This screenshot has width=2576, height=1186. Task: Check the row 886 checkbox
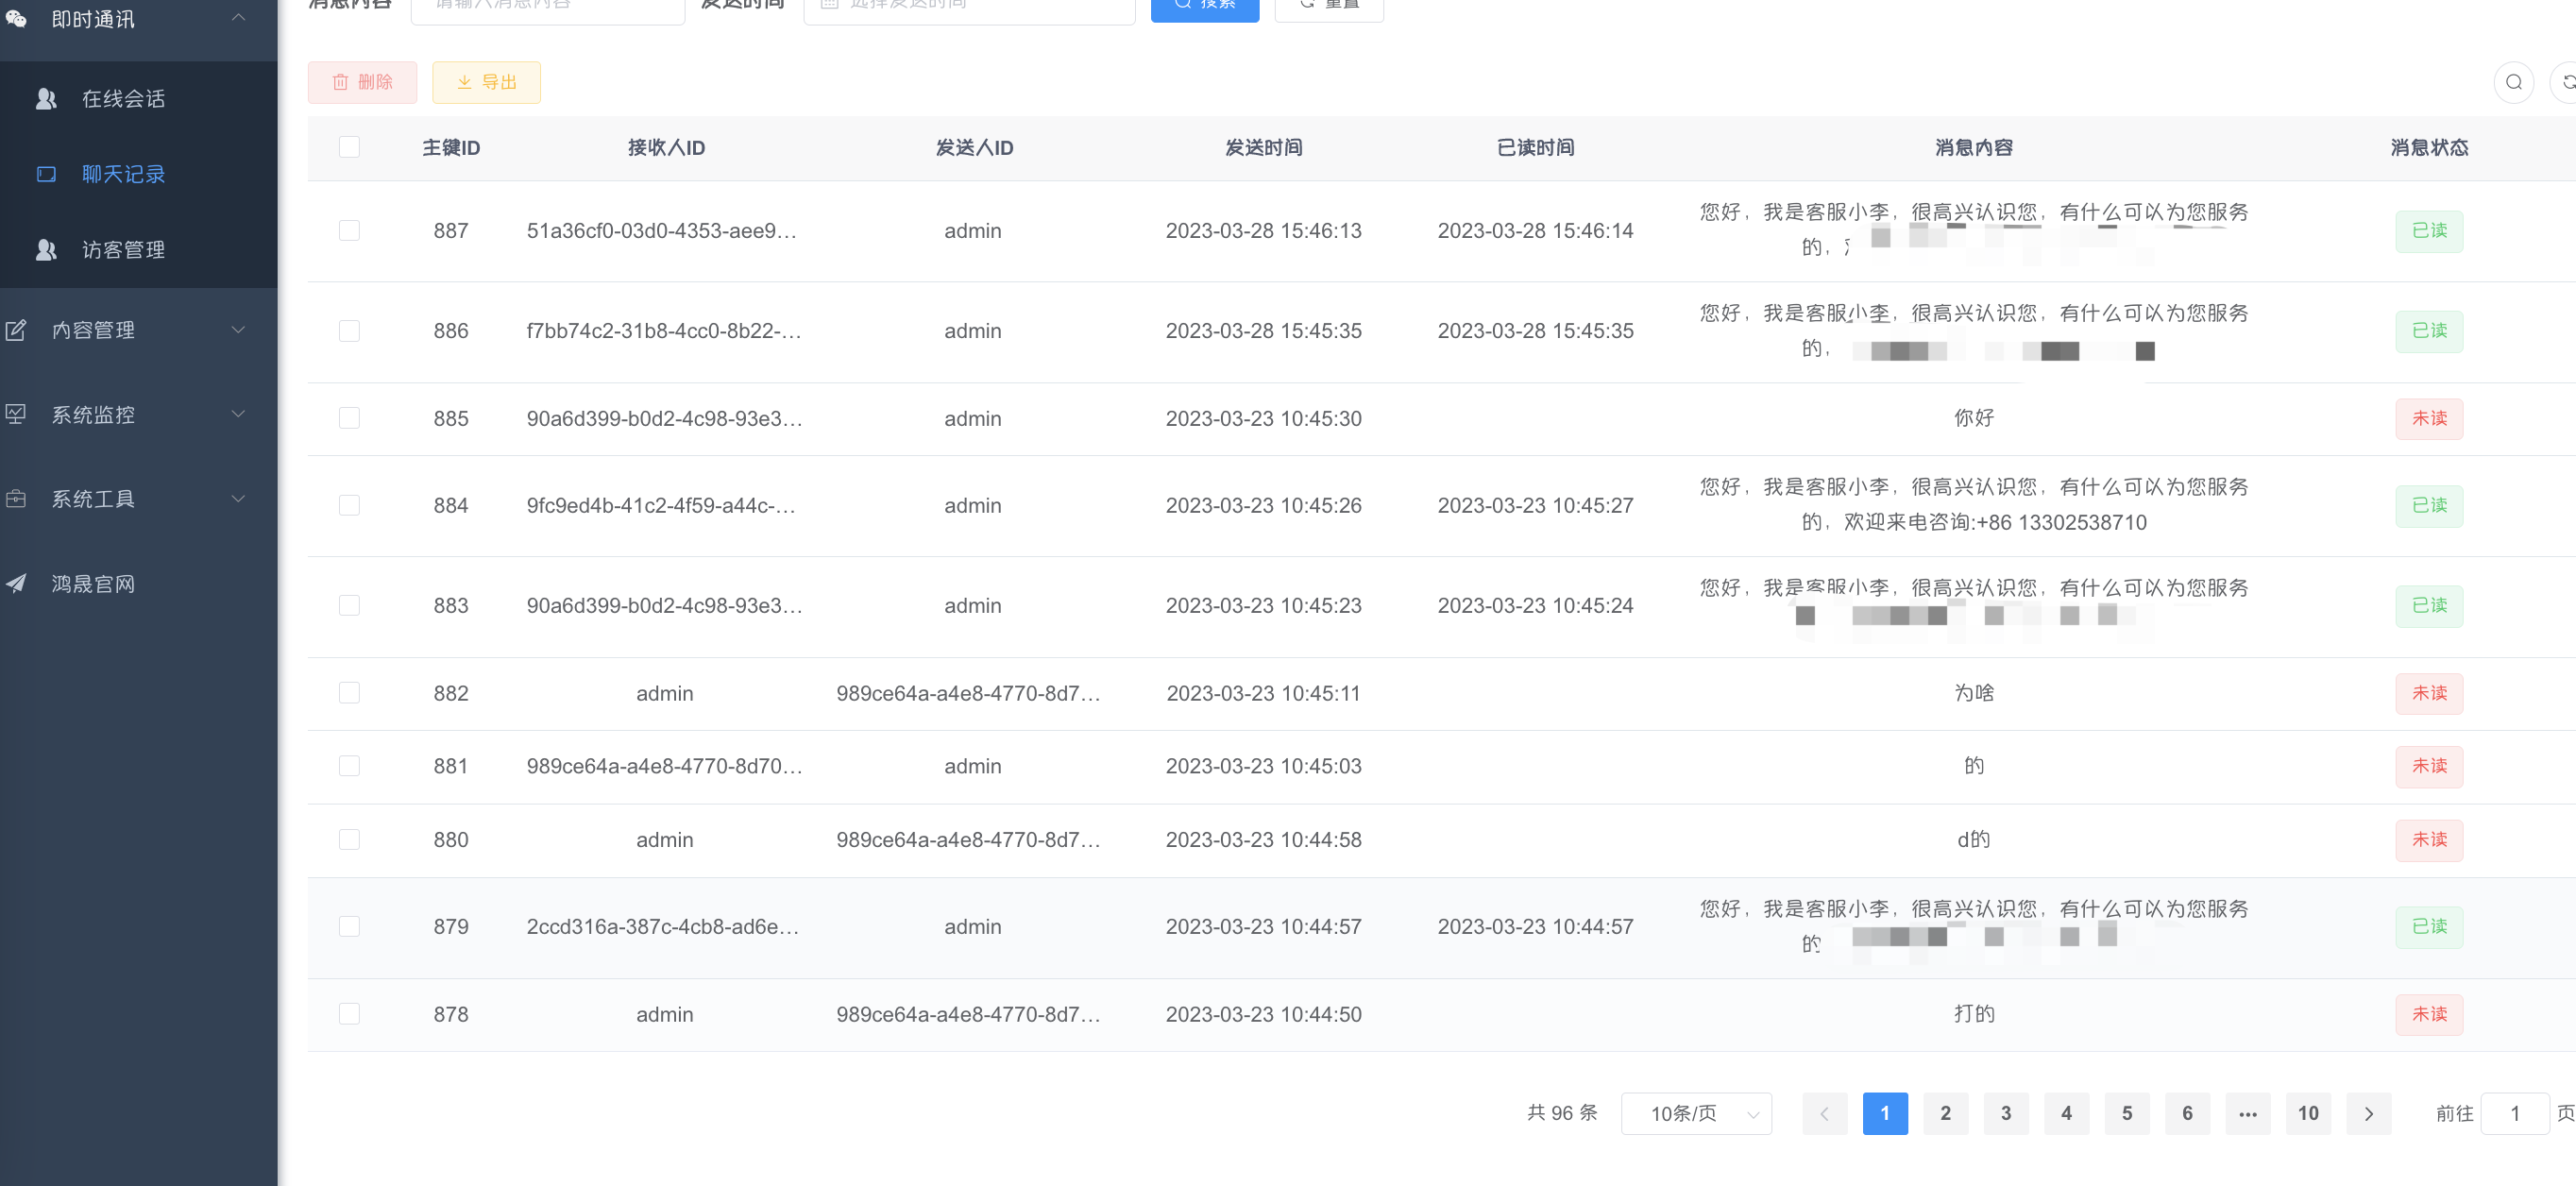coord(349,330)
